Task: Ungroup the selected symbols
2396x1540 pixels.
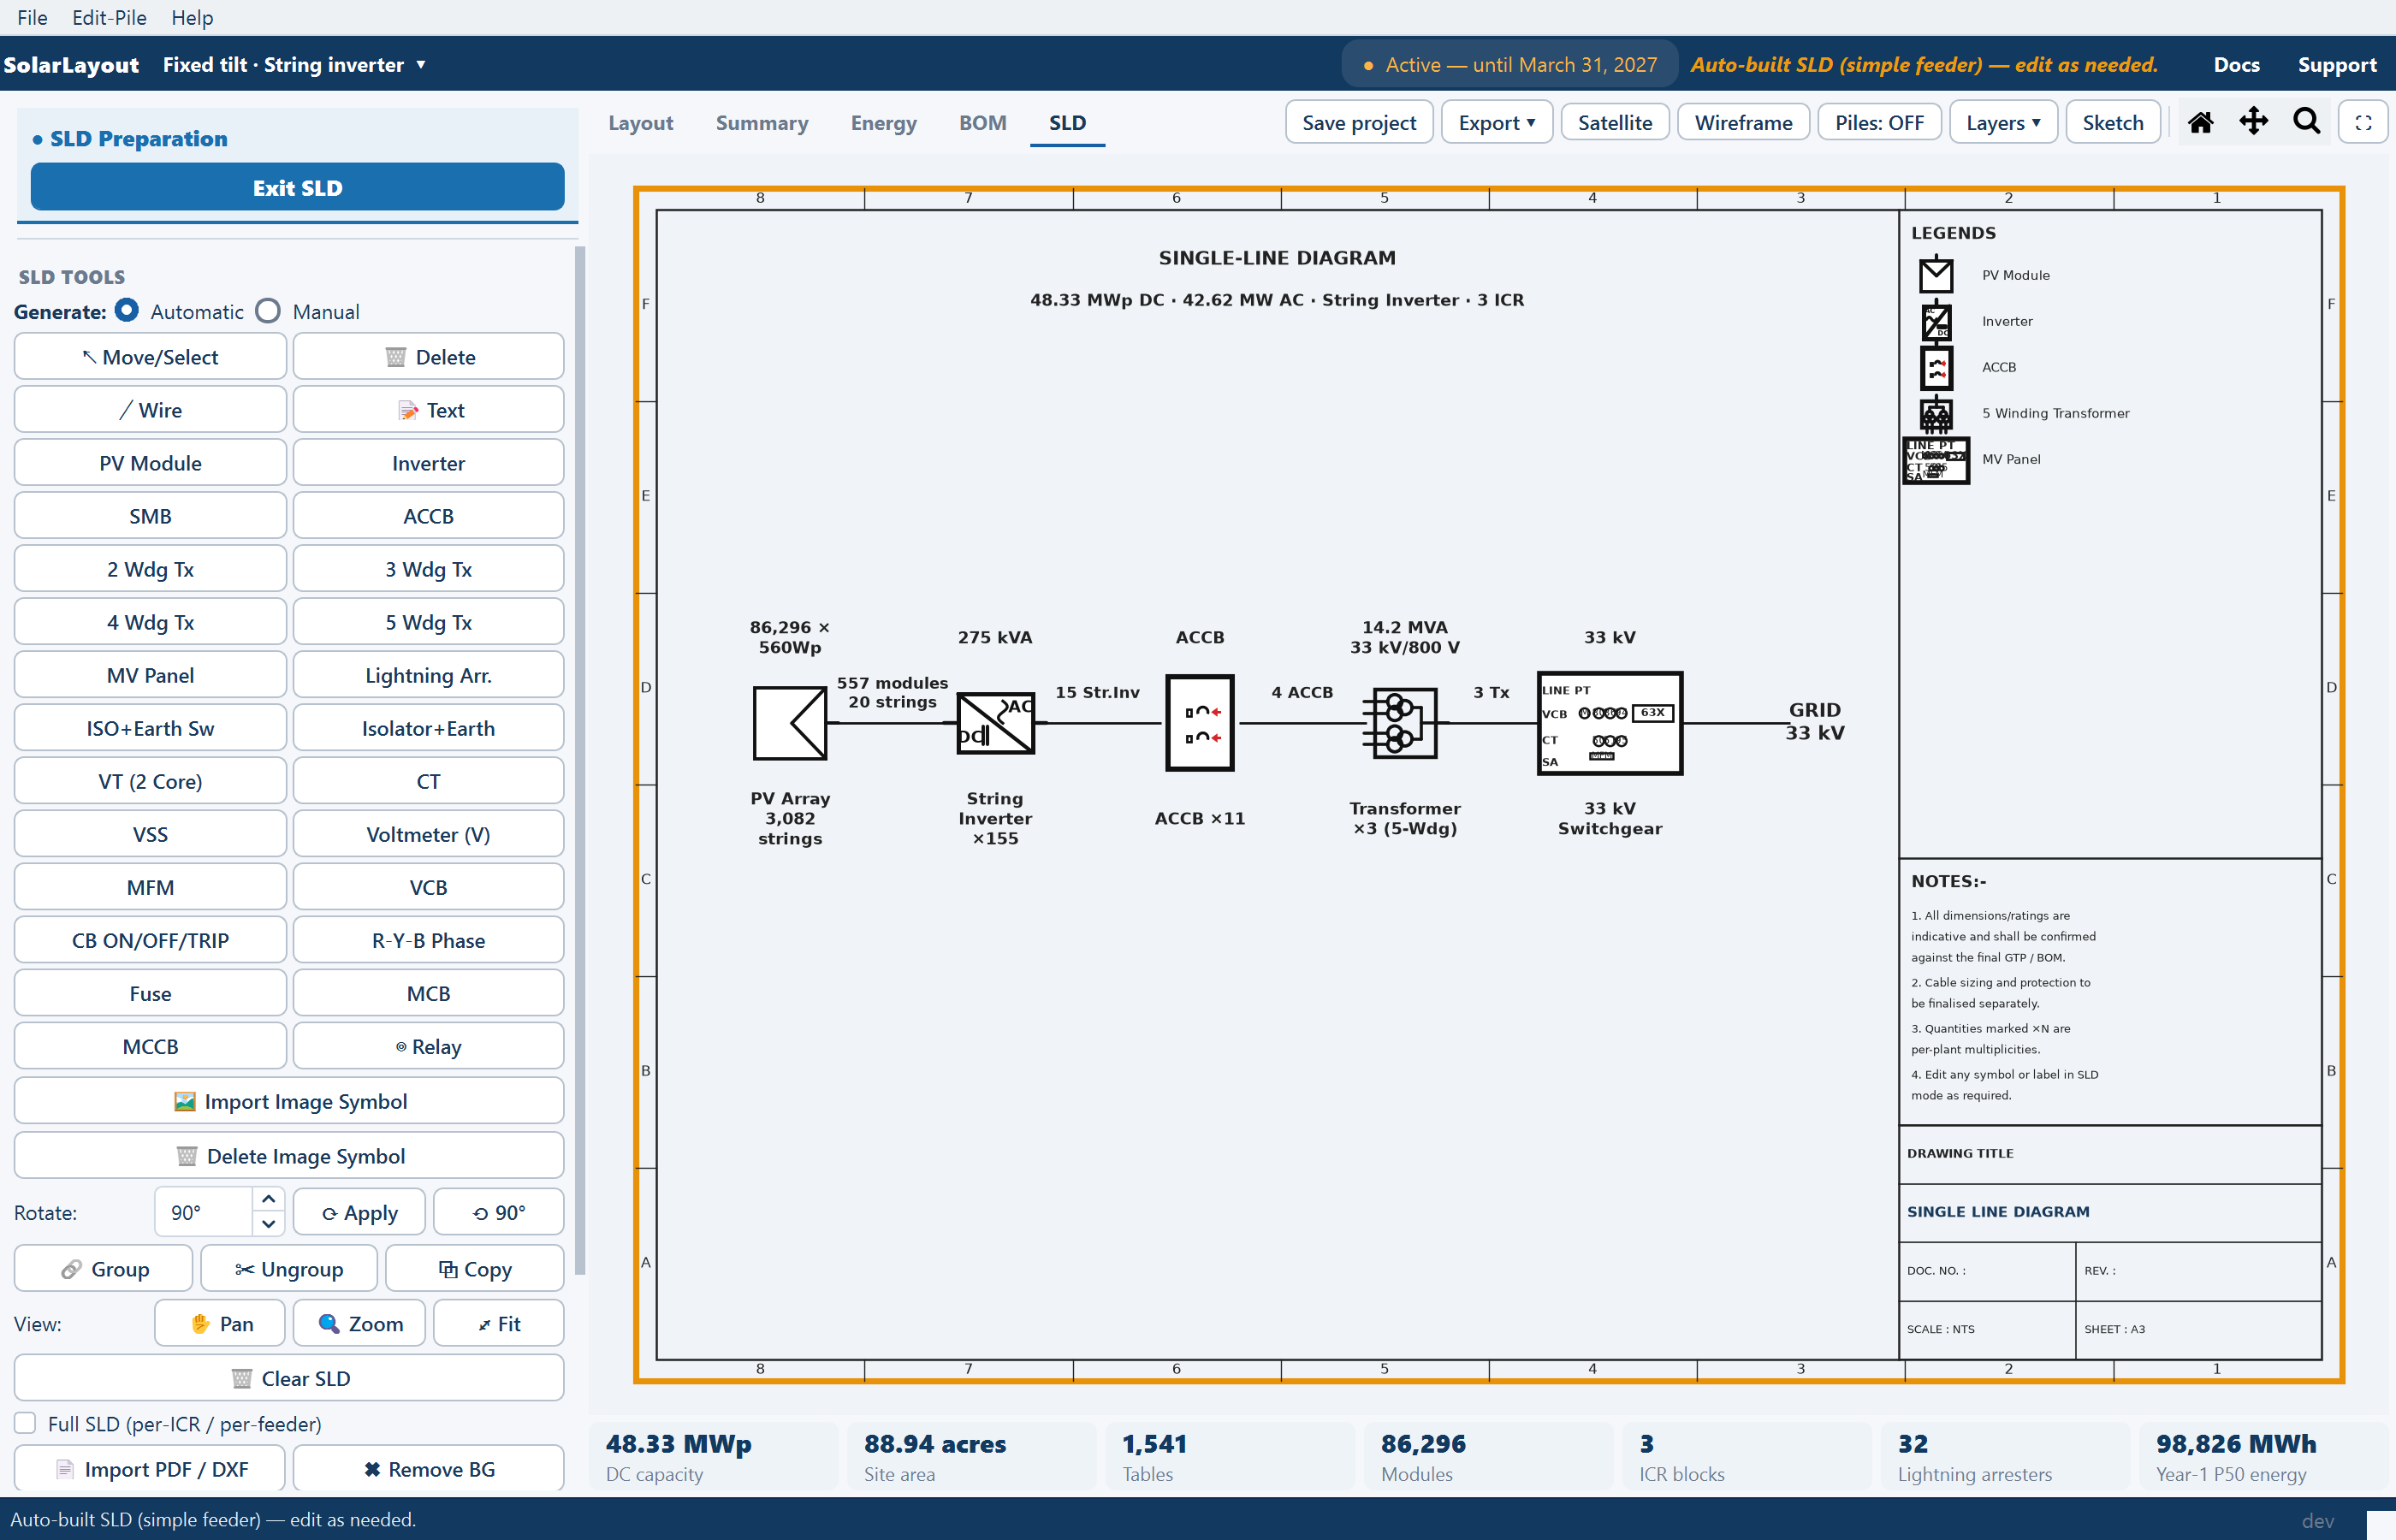Action: (x=289, y=1269)
